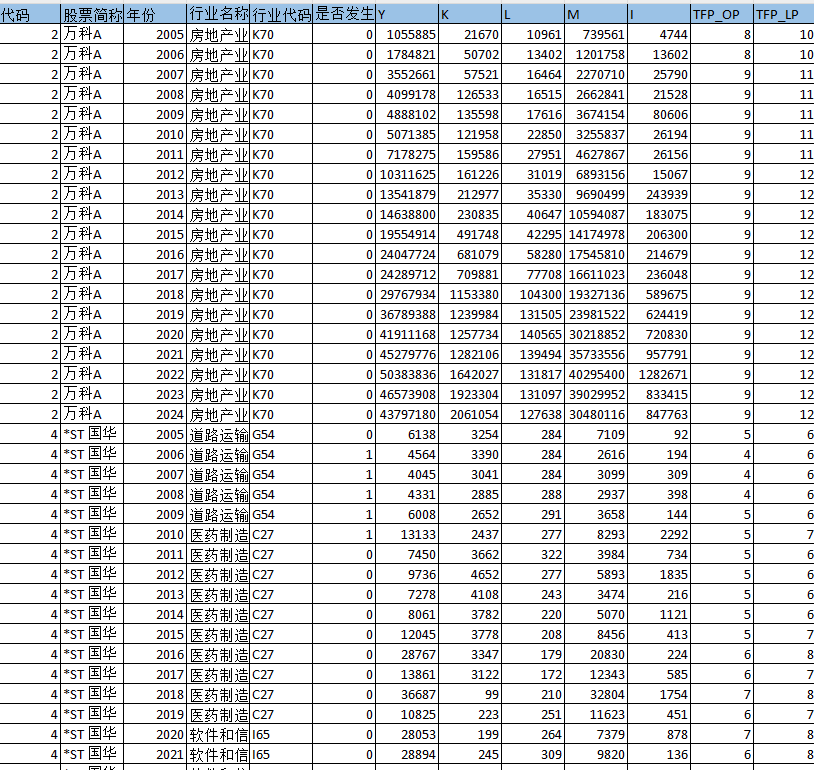This screenshot has width=814, height=770.
Task: Click the M value 40295400 cell
Action: [x=595, y=374]
